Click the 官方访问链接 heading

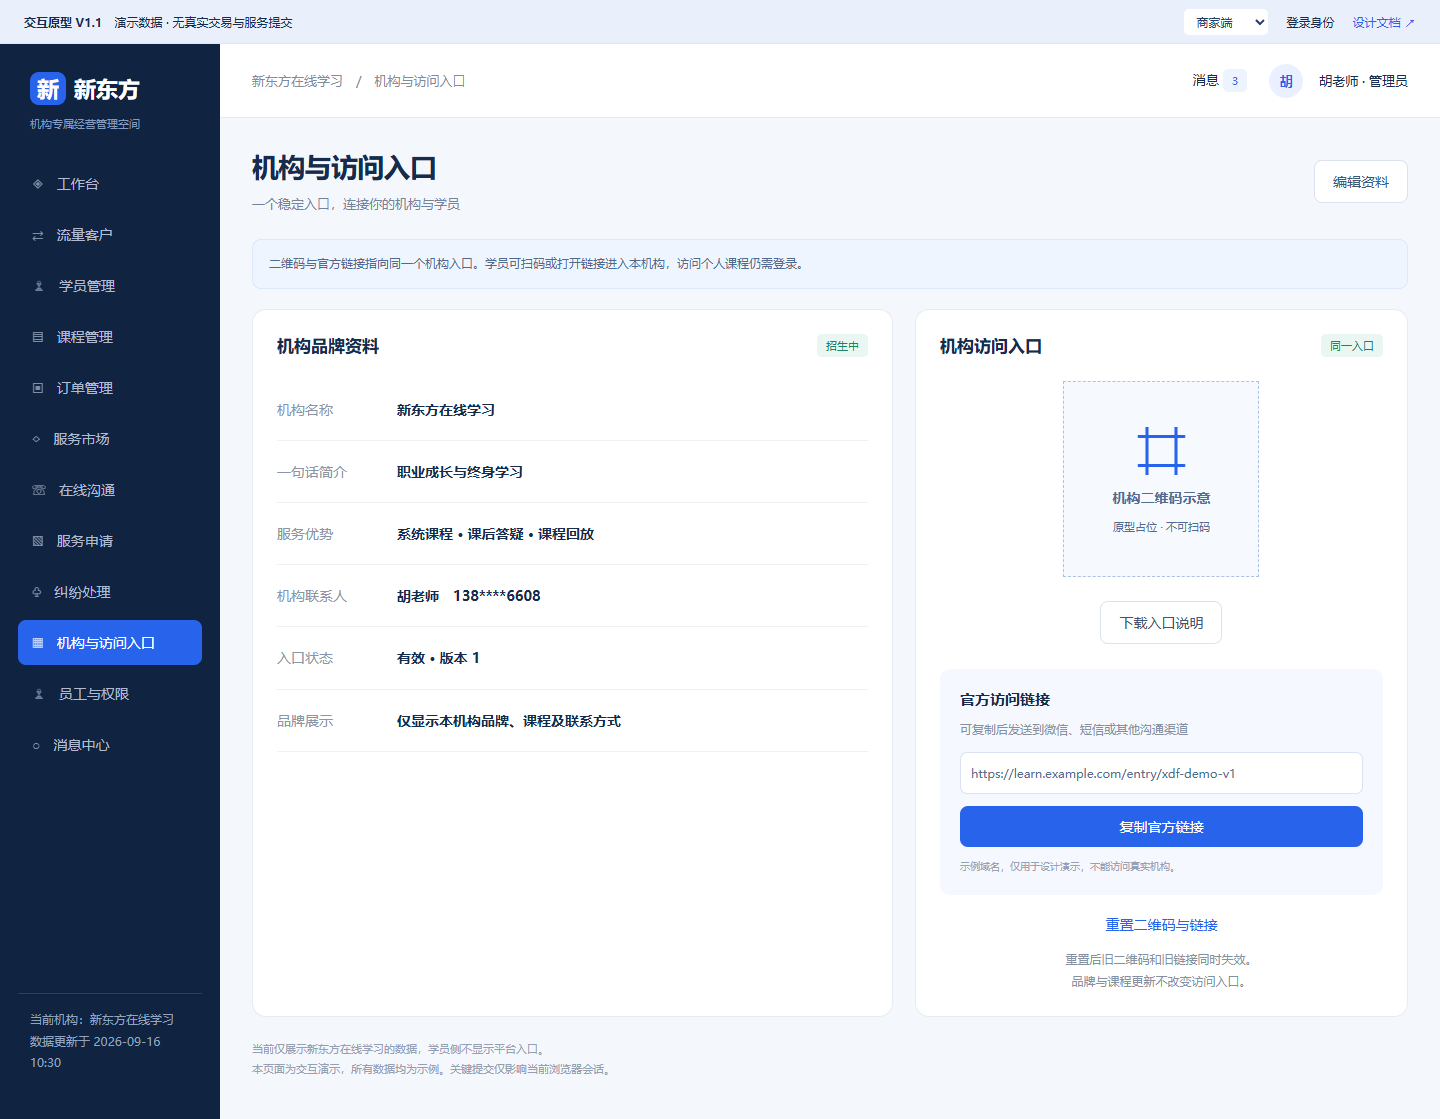[x=1005, y=699]
